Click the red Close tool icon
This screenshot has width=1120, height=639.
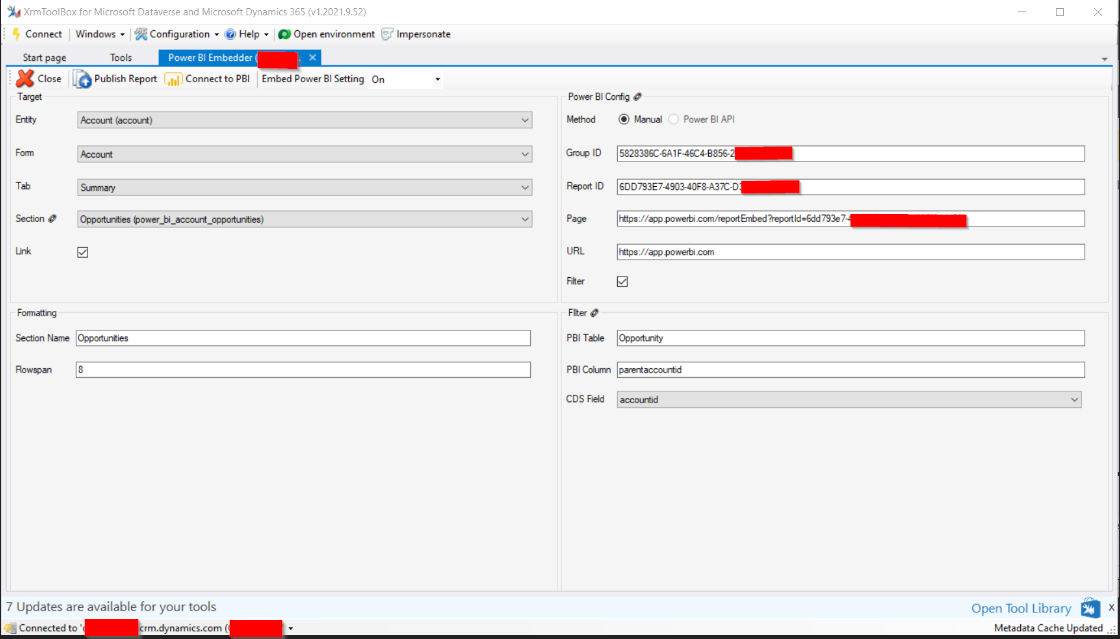[x=25, y=79]
